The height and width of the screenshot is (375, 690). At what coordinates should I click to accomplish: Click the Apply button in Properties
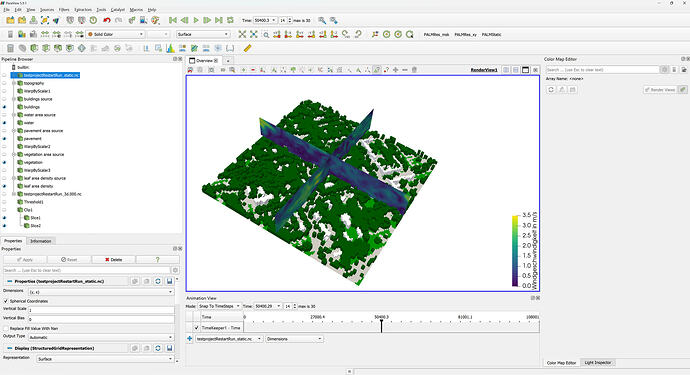click(x=25, y=260)
